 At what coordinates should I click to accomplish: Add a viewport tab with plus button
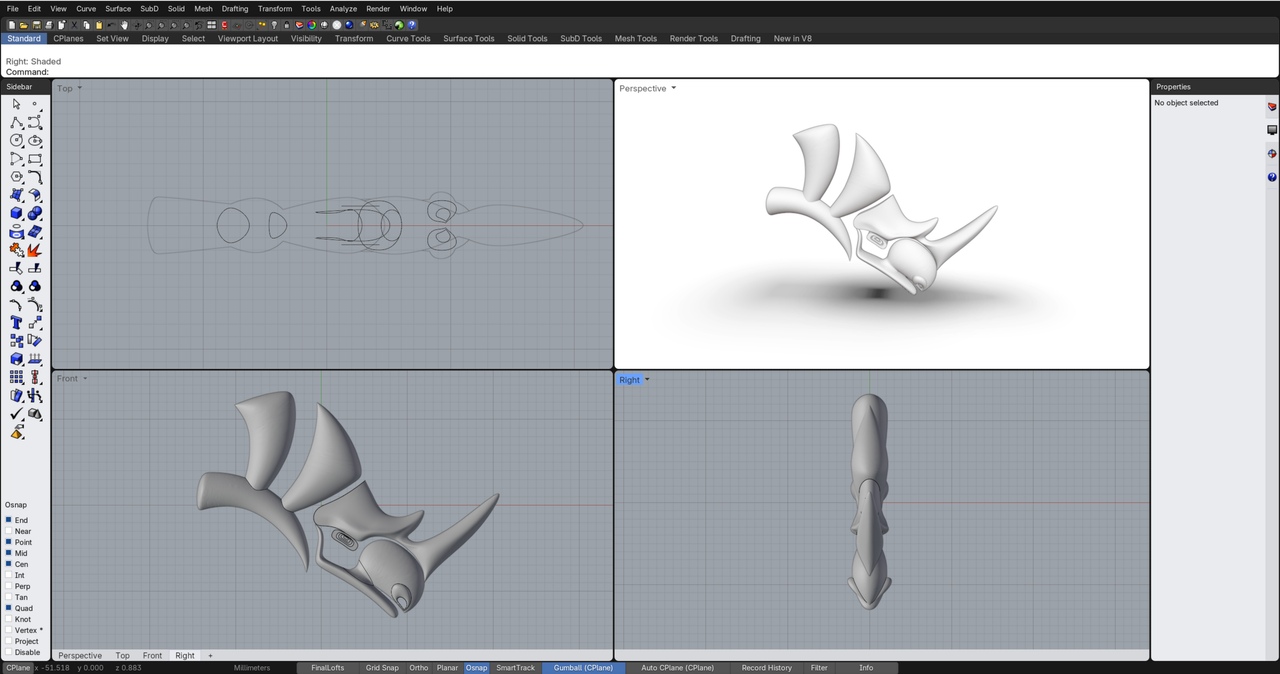click(x=210, y=656)
